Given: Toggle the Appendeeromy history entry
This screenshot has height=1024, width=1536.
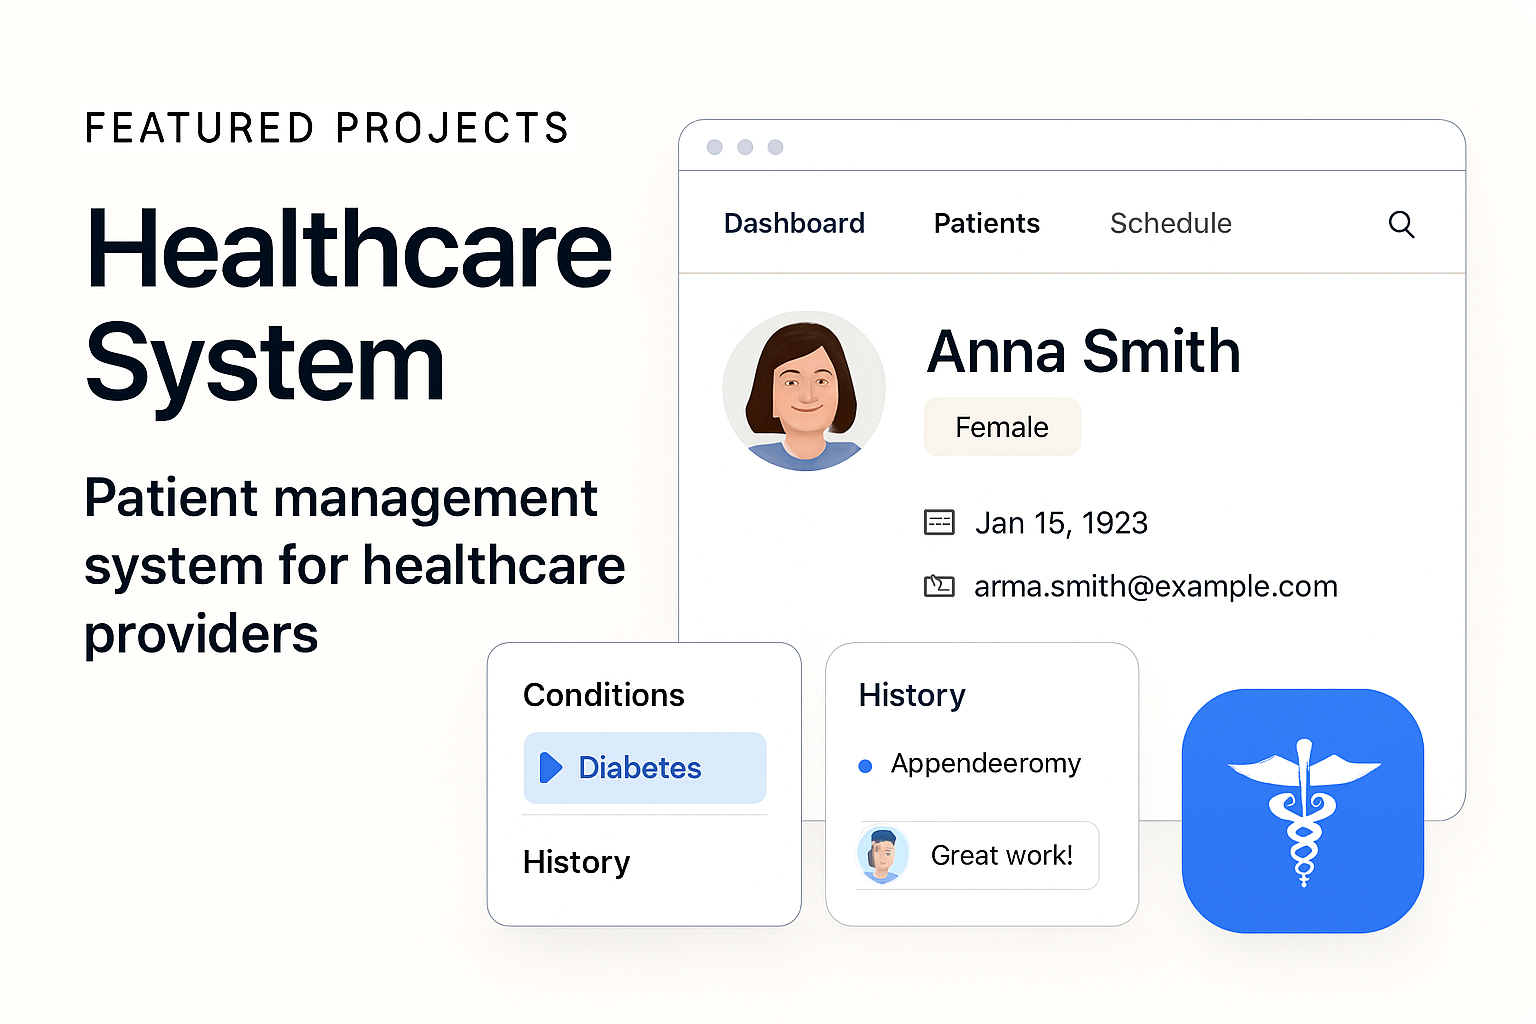Looking at the screenshot, I should [x=984, y=764].
